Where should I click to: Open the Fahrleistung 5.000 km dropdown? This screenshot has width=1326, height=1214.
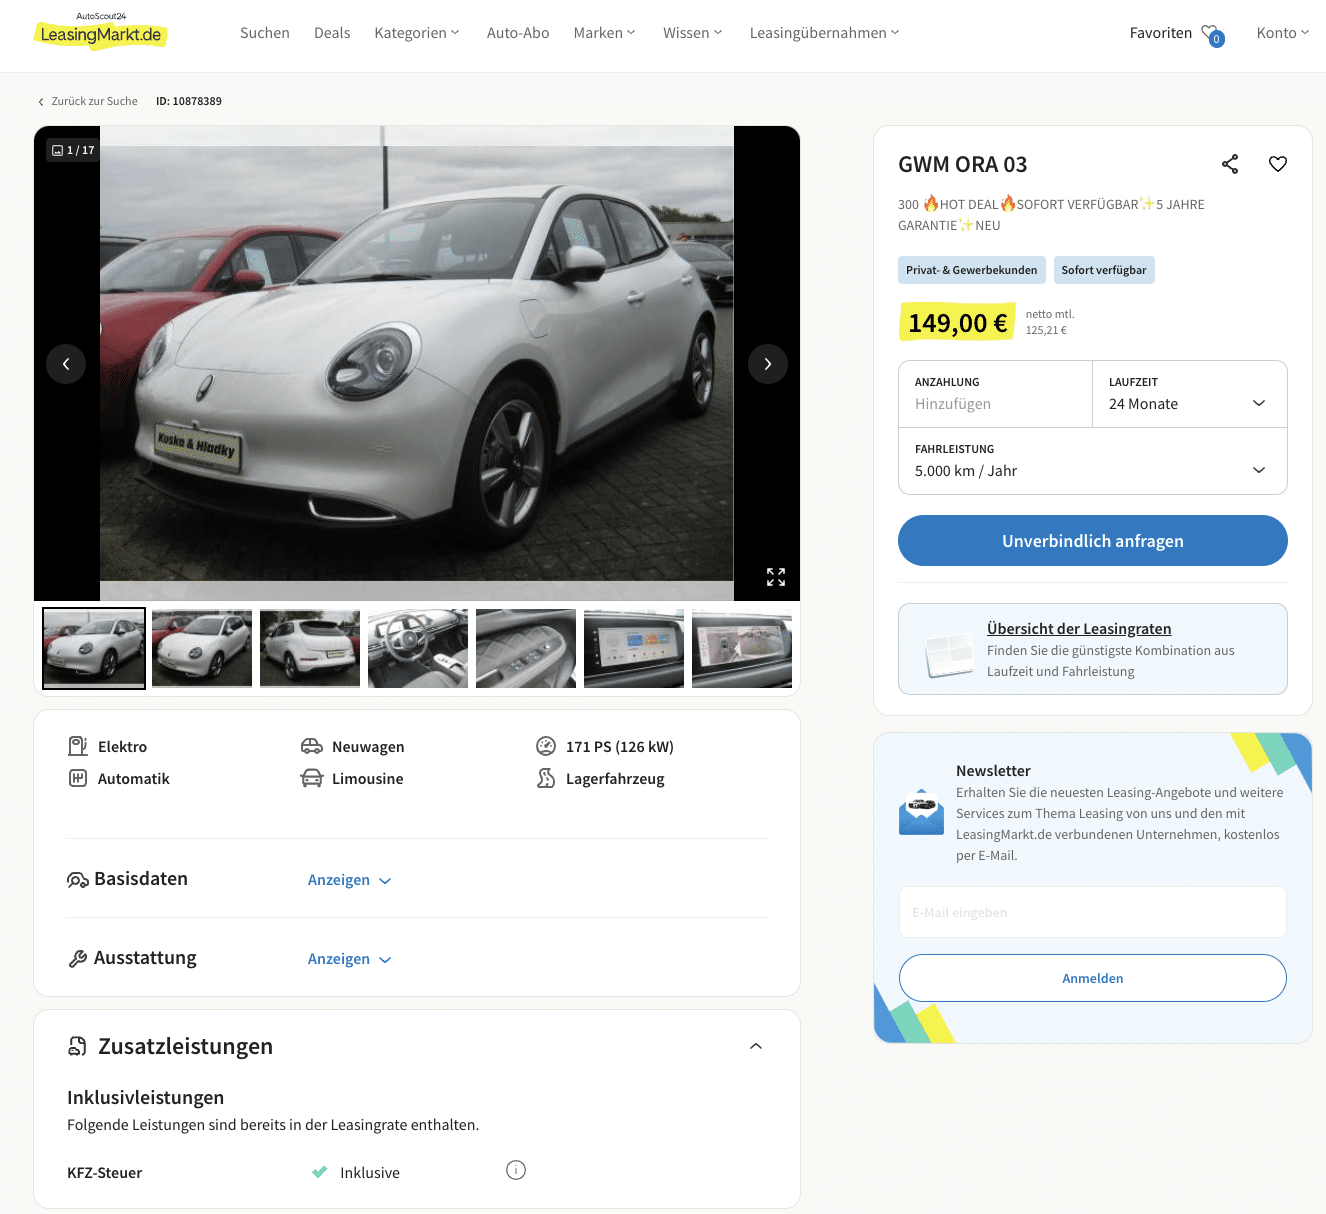[1093, 461]
